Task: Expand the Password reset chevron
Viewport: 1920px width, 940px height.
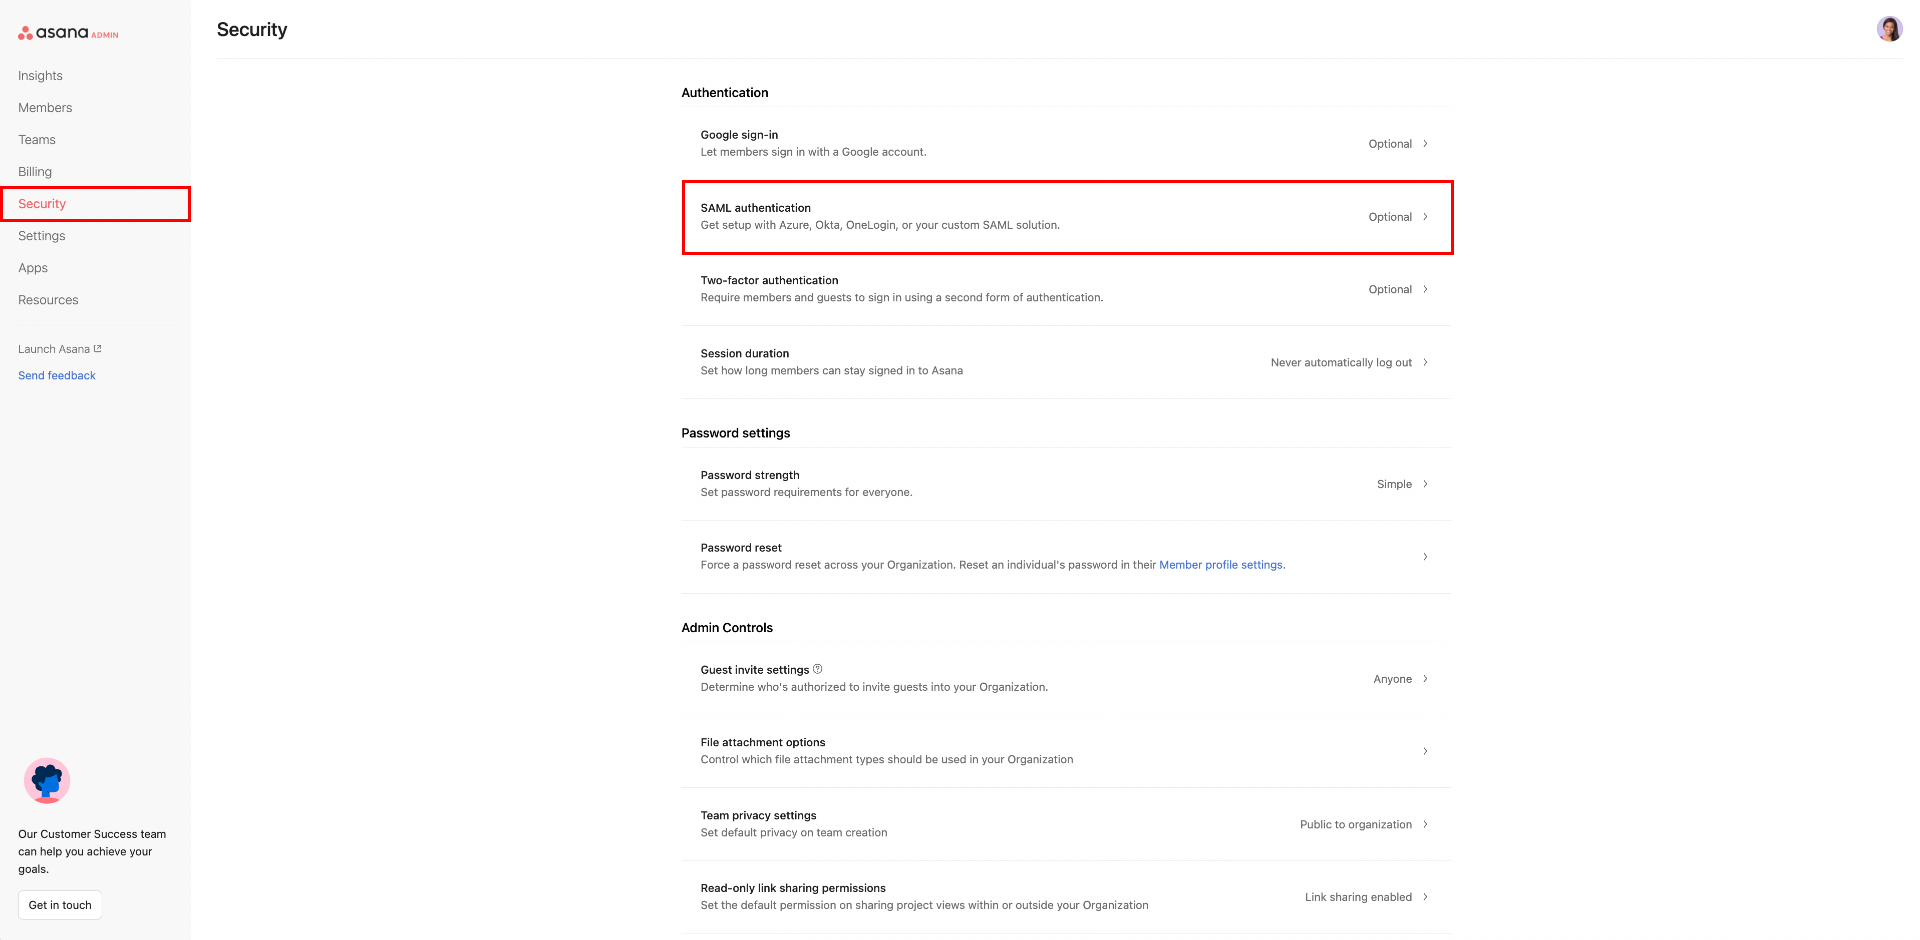Action: [x=1425, y=557]
